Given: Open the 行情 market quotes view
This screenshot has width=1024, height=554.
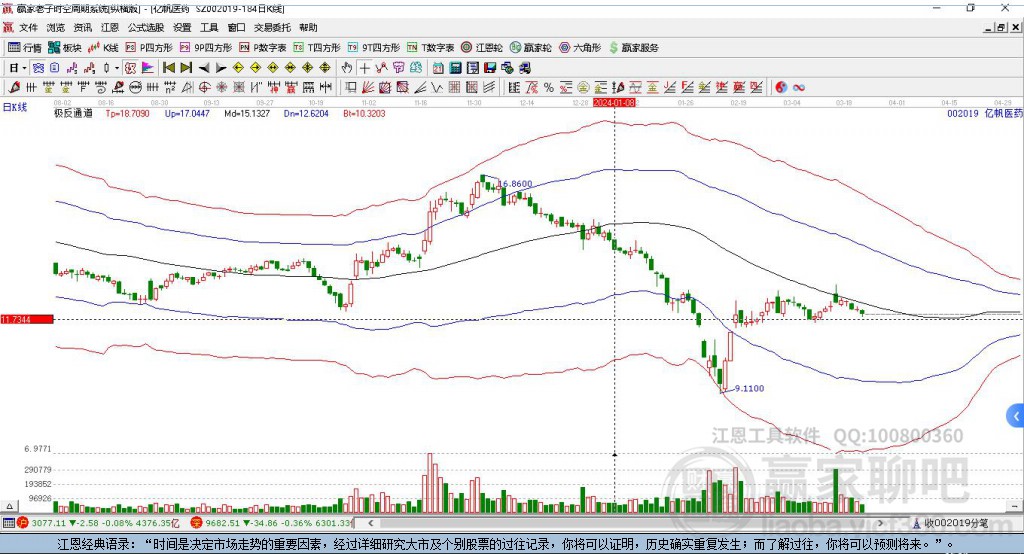Looking at the screenshot, I should pyautogui.click(x=25, y=47).
